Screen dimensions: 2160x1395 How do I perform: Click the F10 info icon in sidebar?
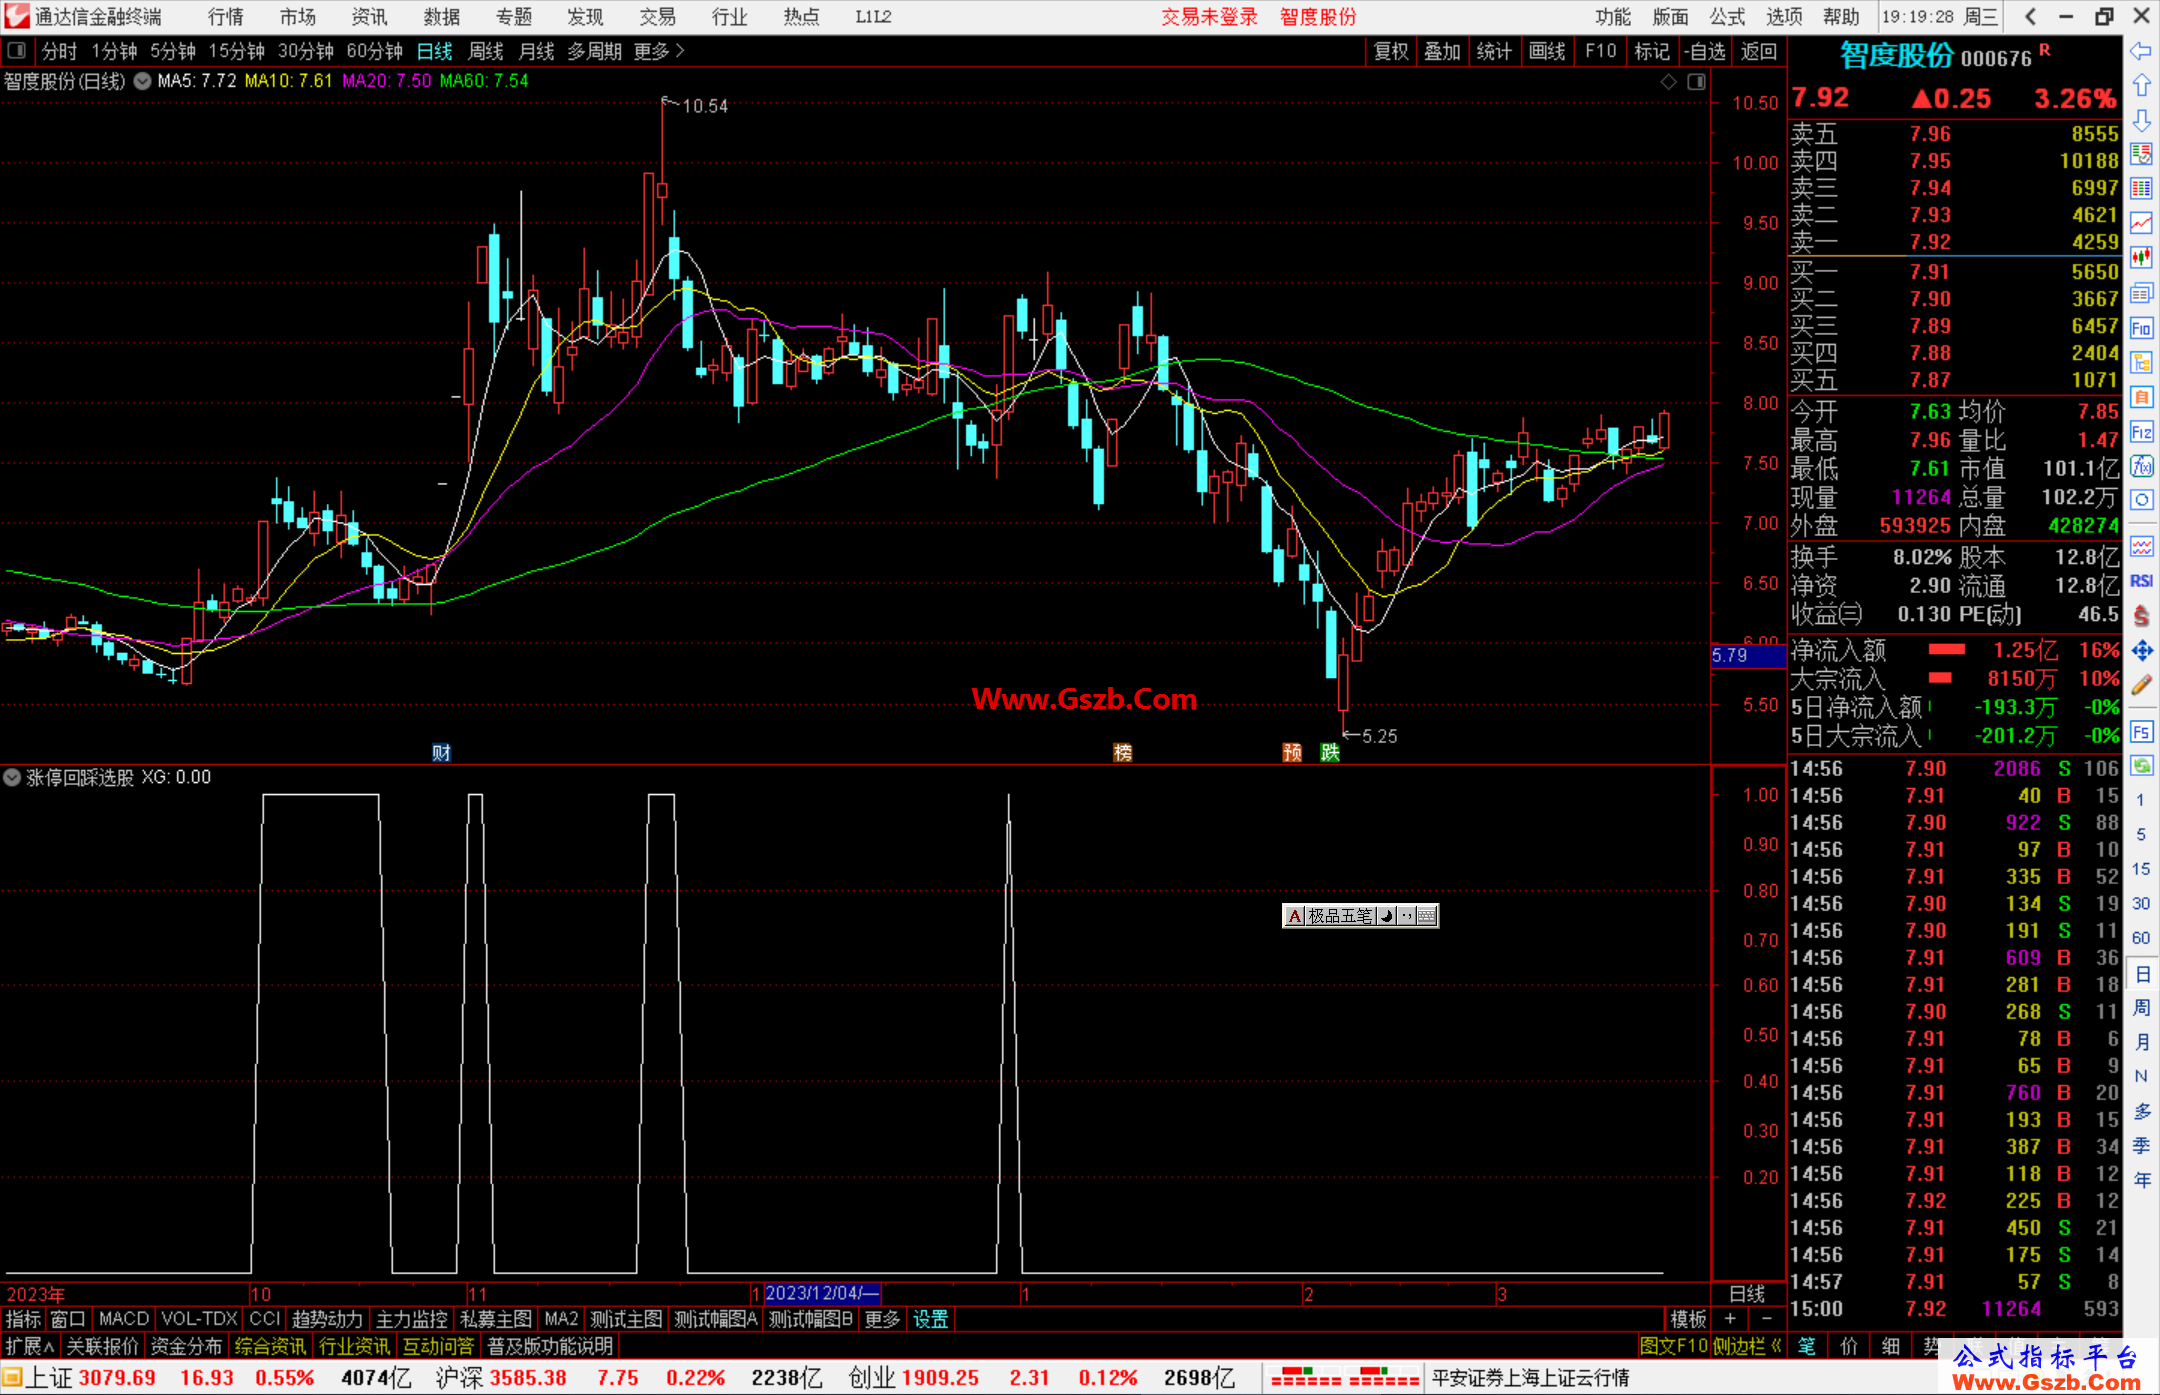pos(2141,328)
